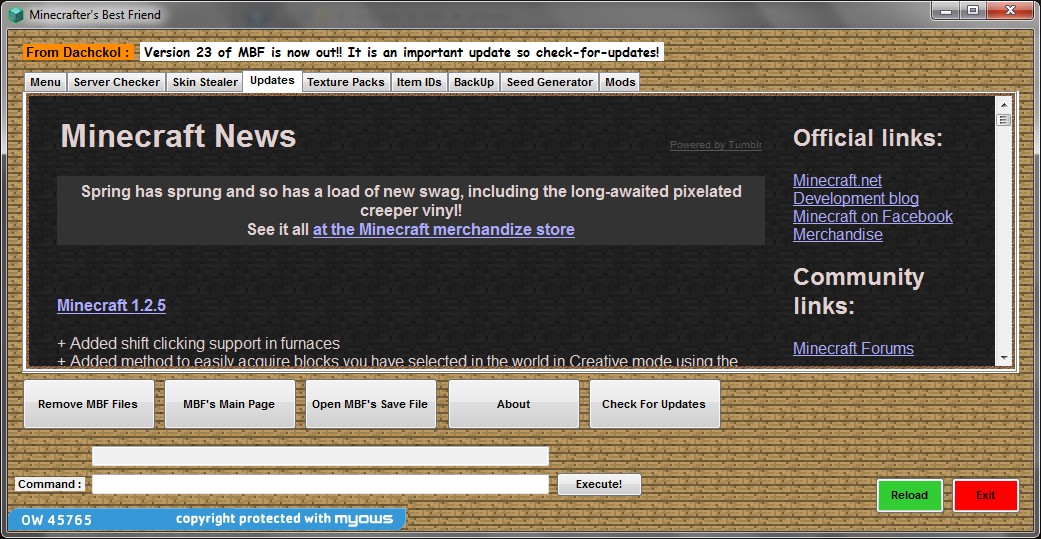Open the Development blog link
The width and height of the screenshot is (1041, 539).
tap(856, 198)
